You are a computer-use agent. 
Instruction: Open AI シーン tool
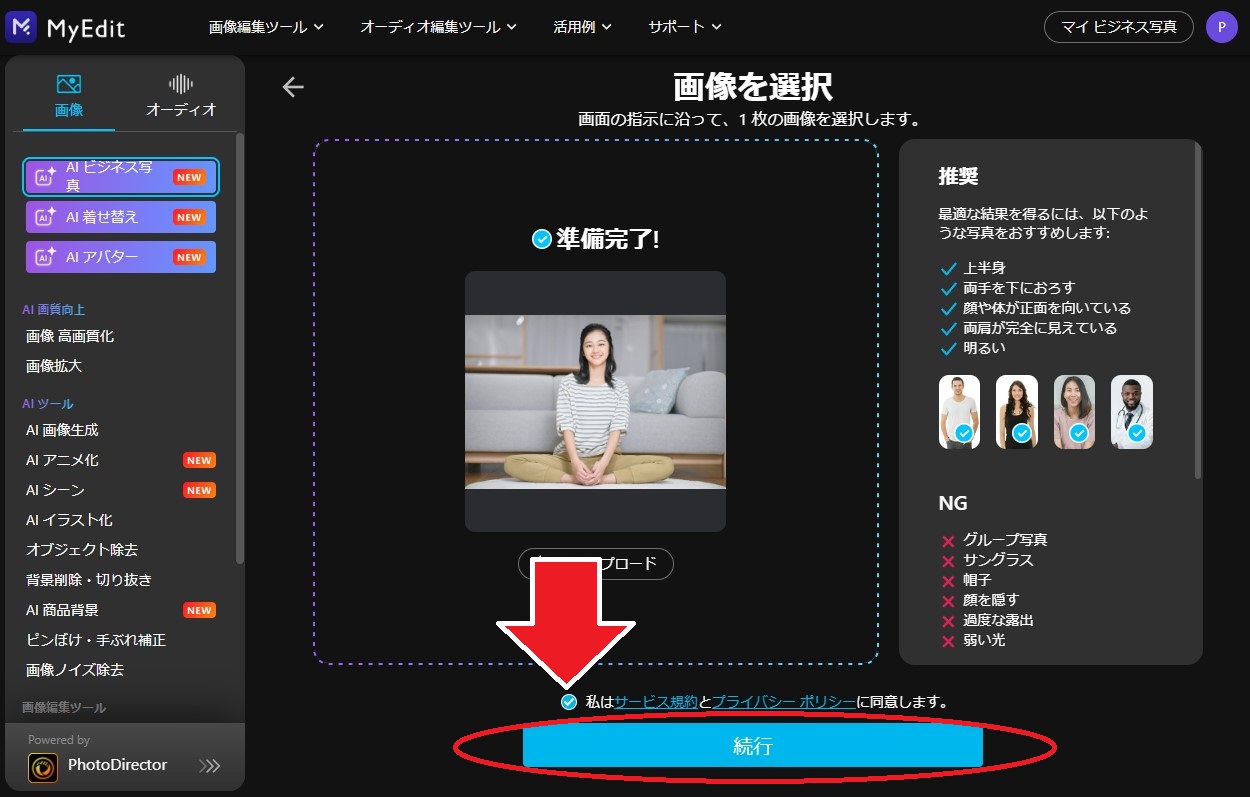click(55, 490)
